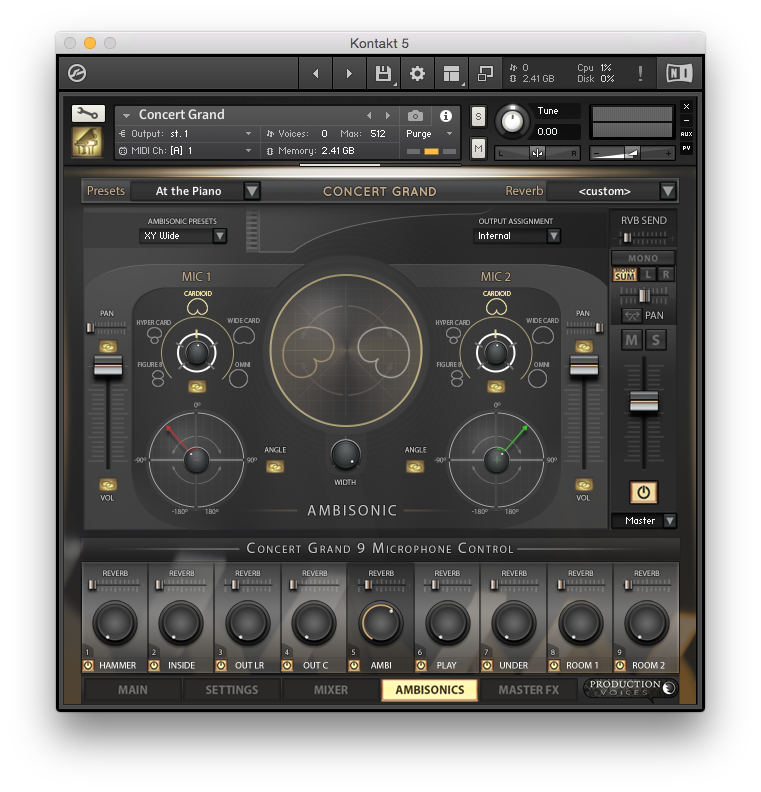The image size is (761, 792).
Task: Click the mono L button
Action: (x=647, y=274)
